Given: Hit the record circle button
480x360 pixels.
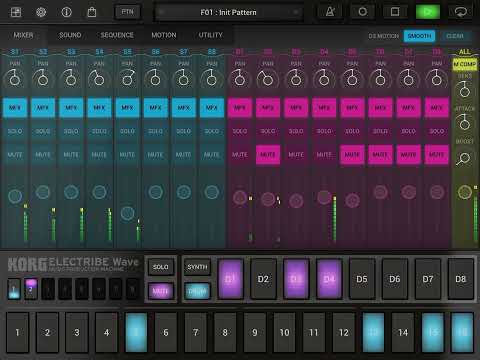Looking at the screenshot, I should [362, 12].
